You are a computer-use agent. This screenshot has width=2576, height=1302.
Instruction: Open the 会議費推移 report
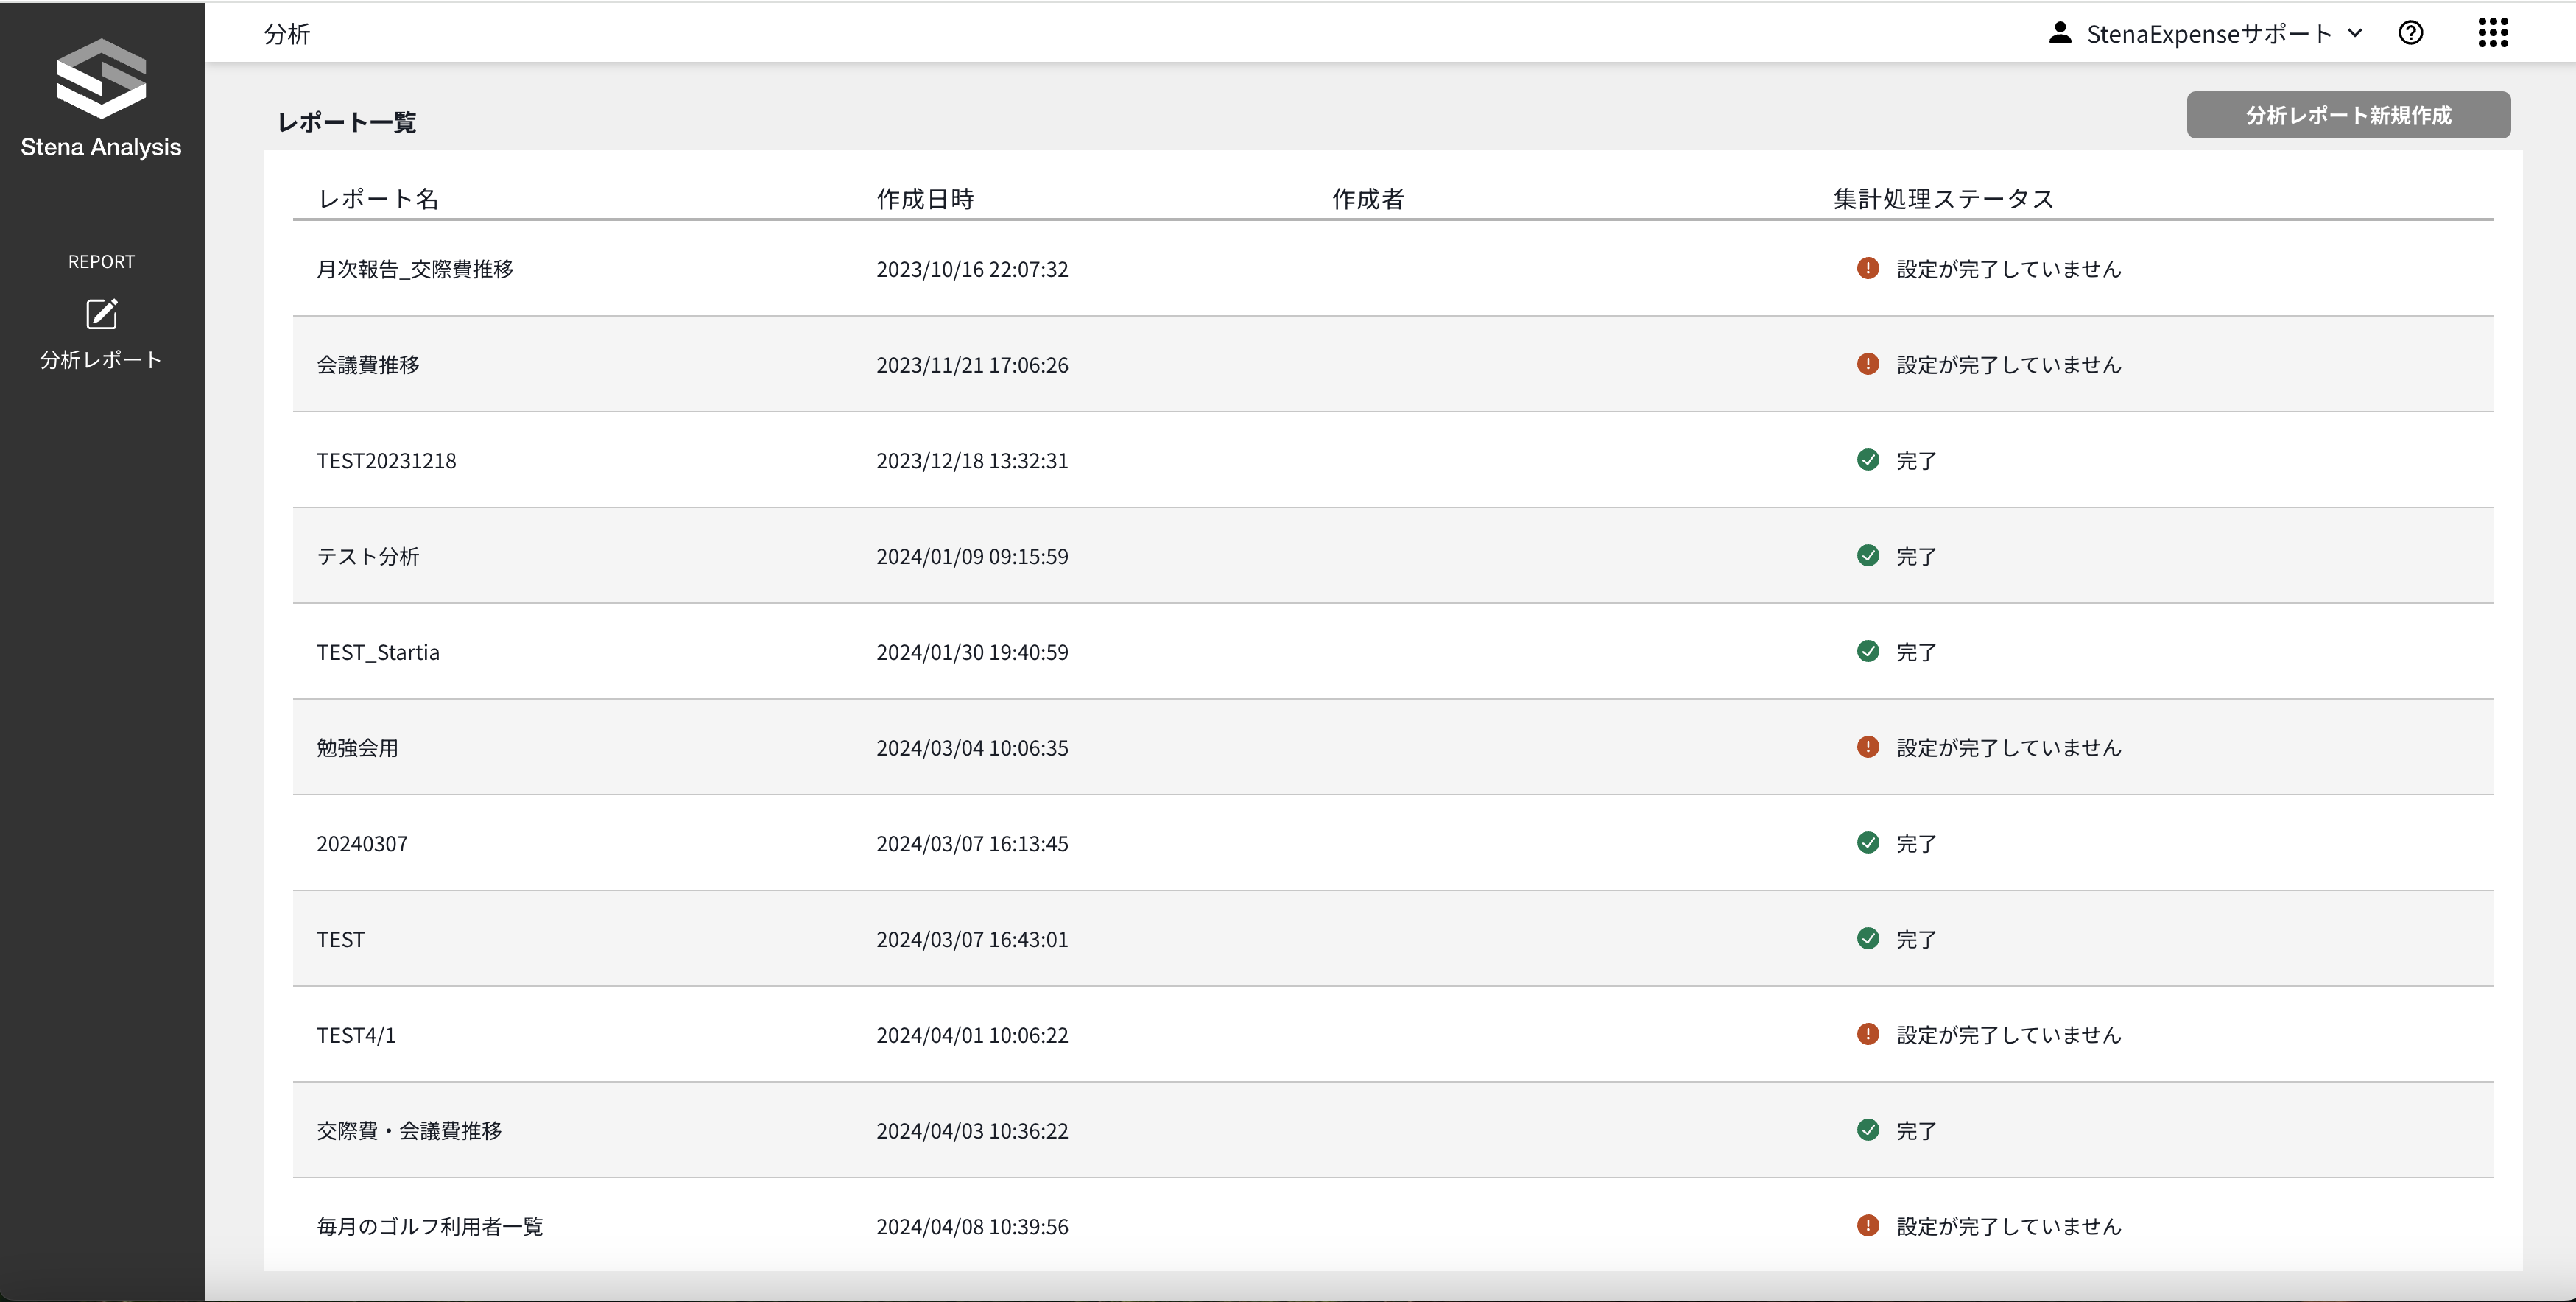(368, 365)
